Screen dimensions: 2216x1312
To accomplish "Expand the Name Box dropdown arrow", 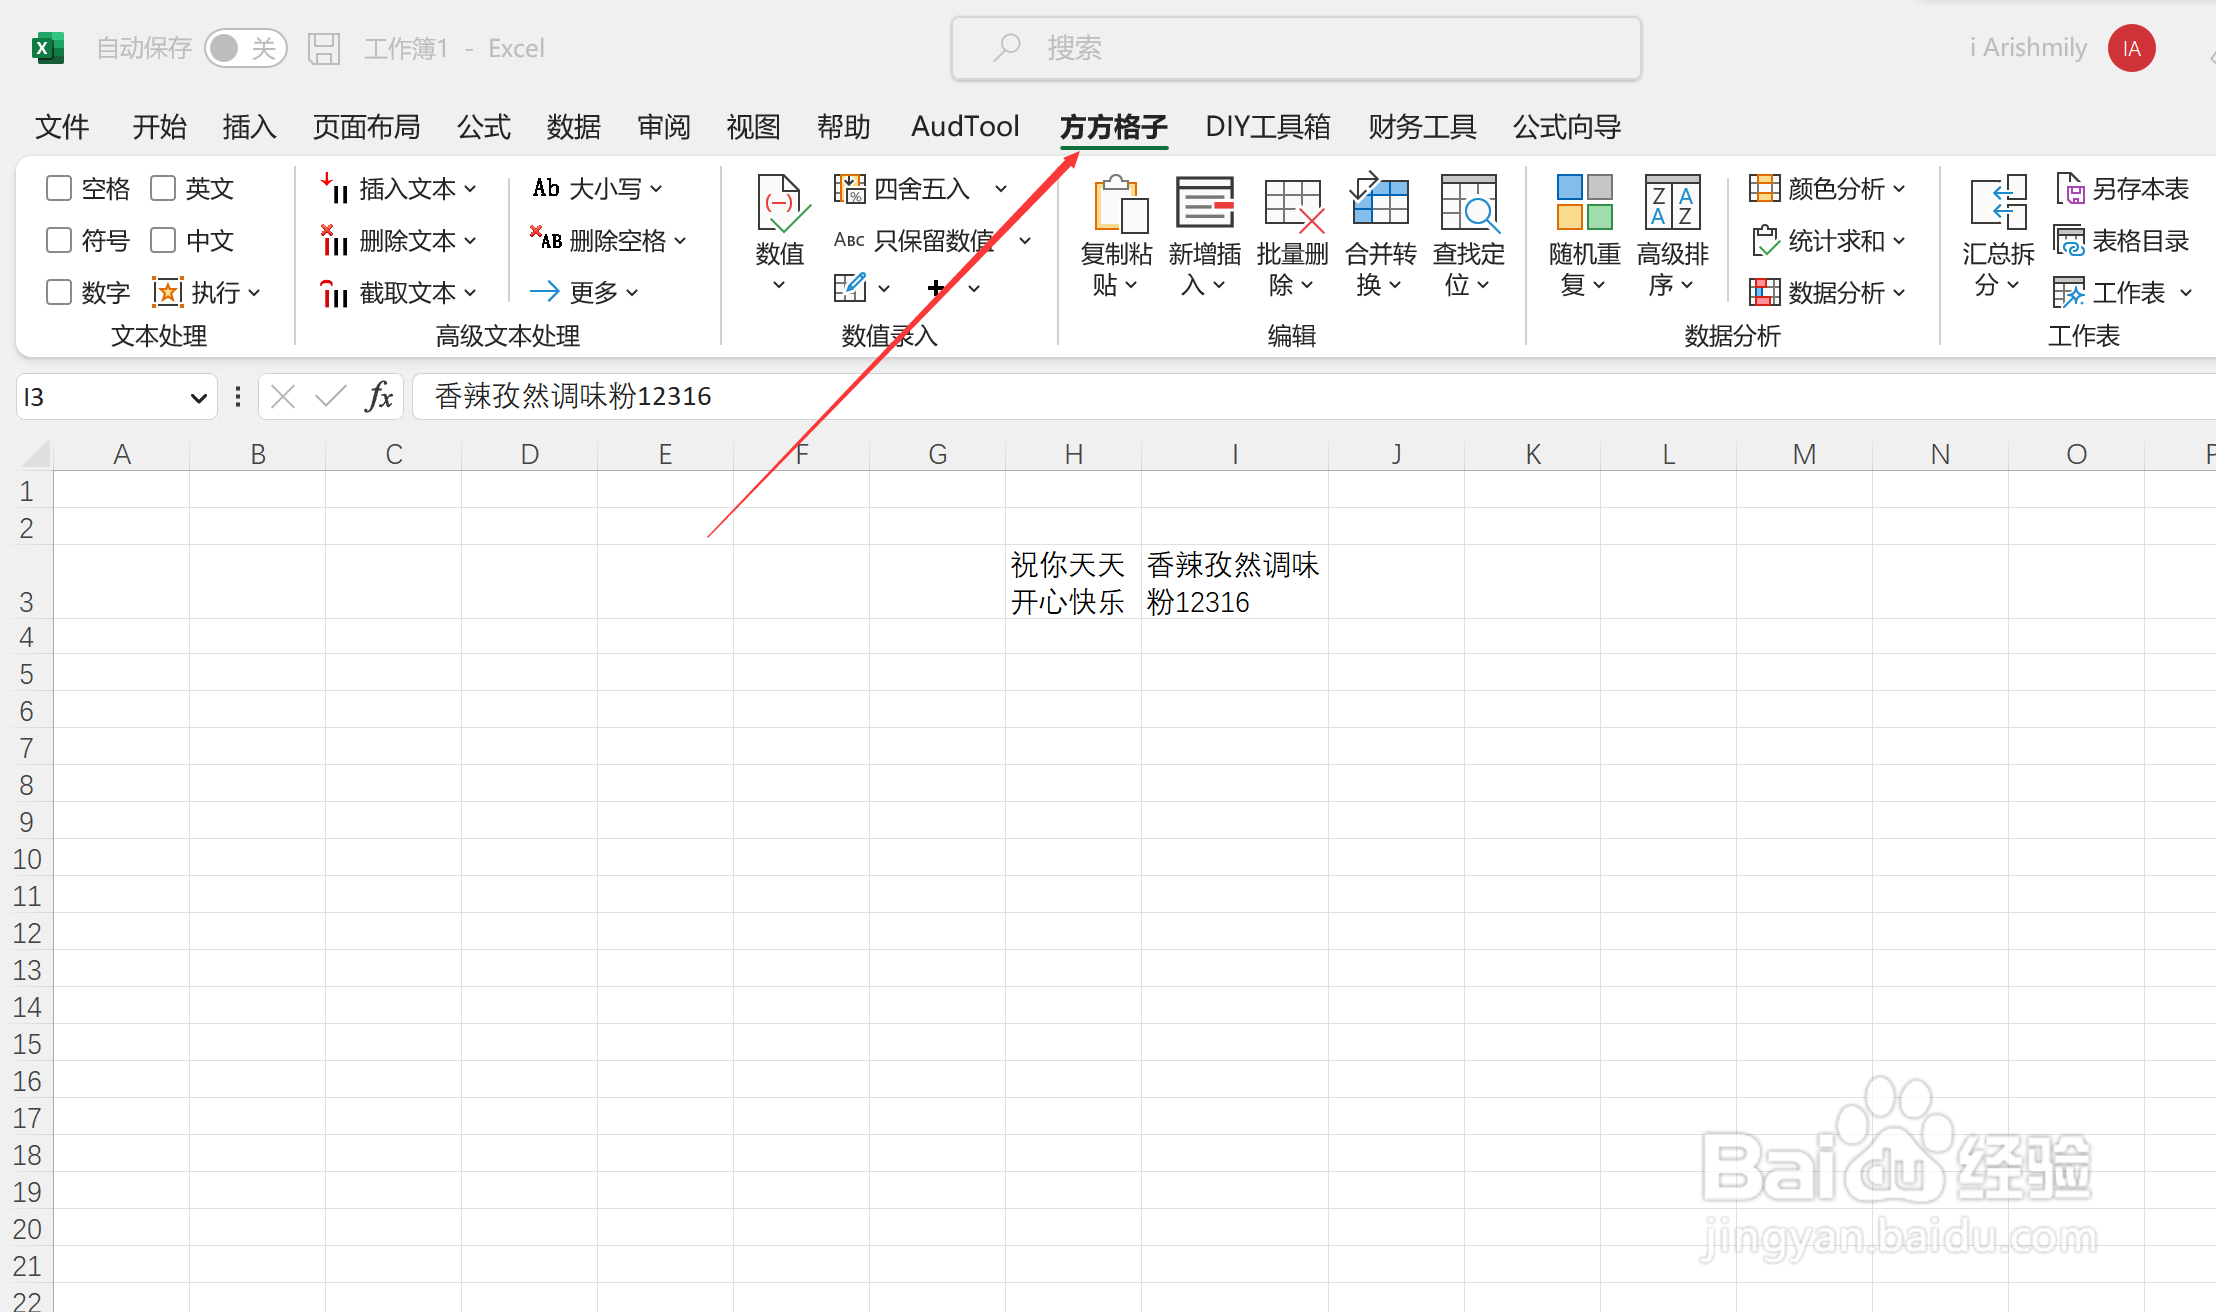I will coord(198,398).
